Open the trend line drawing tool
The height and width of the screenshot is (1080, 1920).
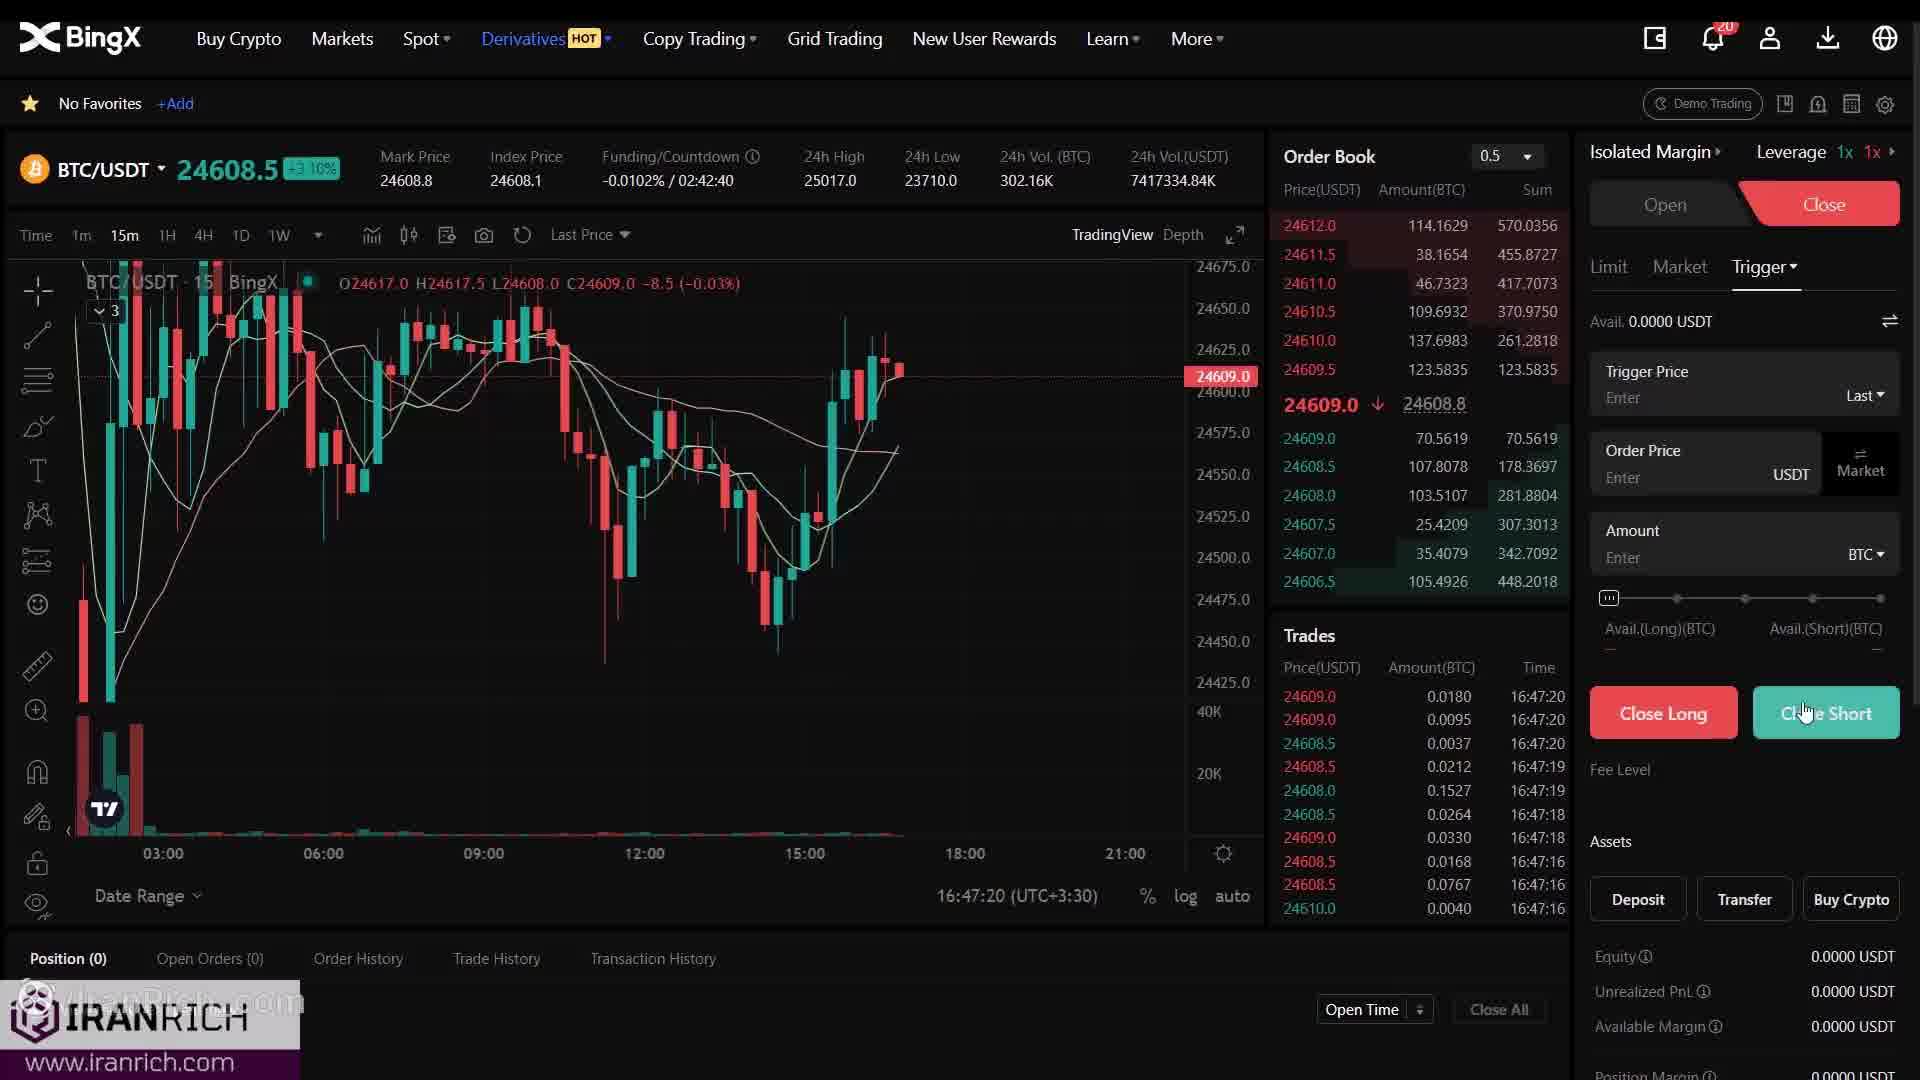[37, 335]
